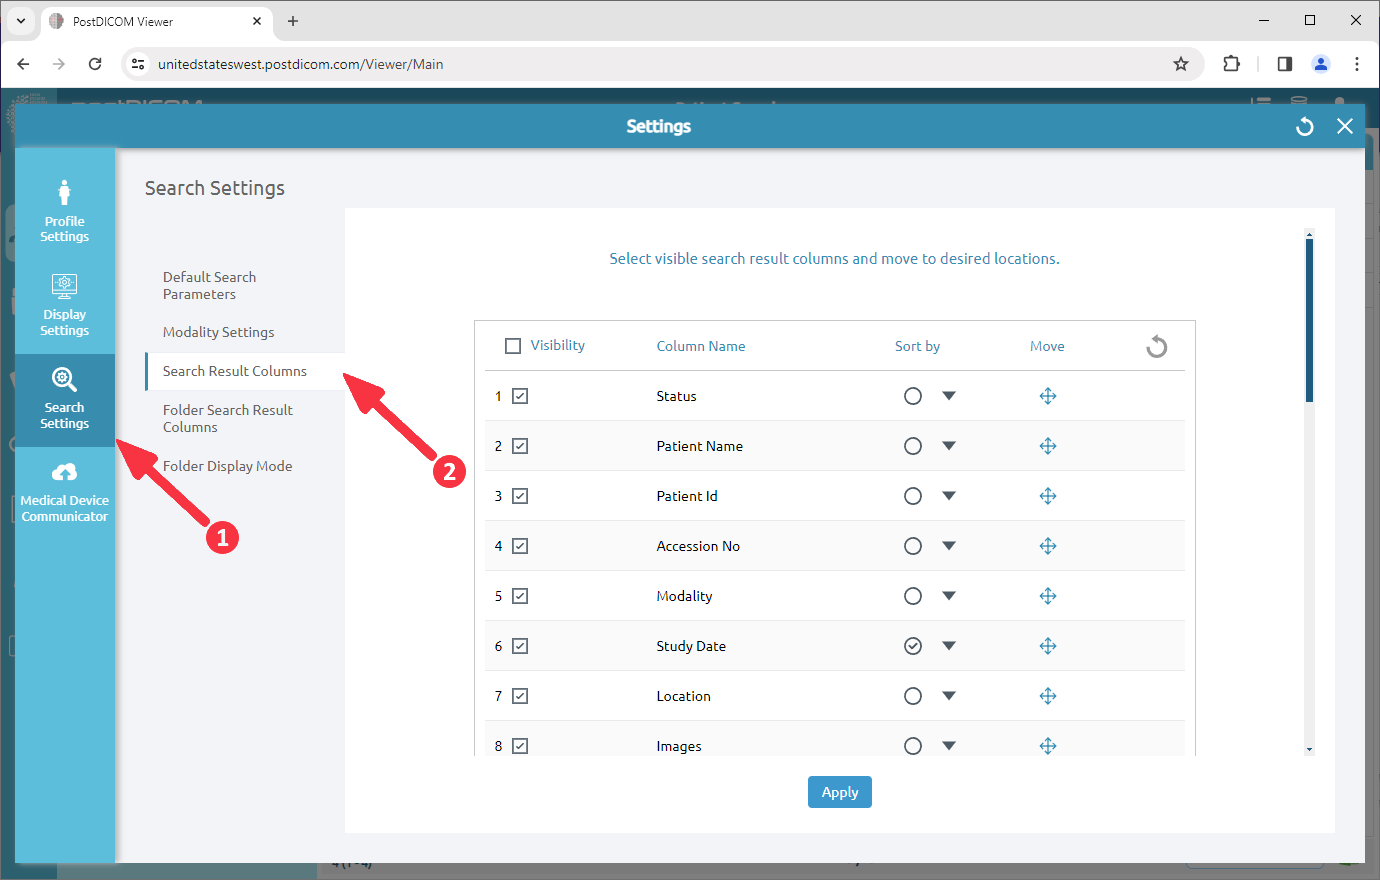Select Display Settings from the sidebar
The height and width of the screenshot is (880, 1380).
tap(64, 305)
